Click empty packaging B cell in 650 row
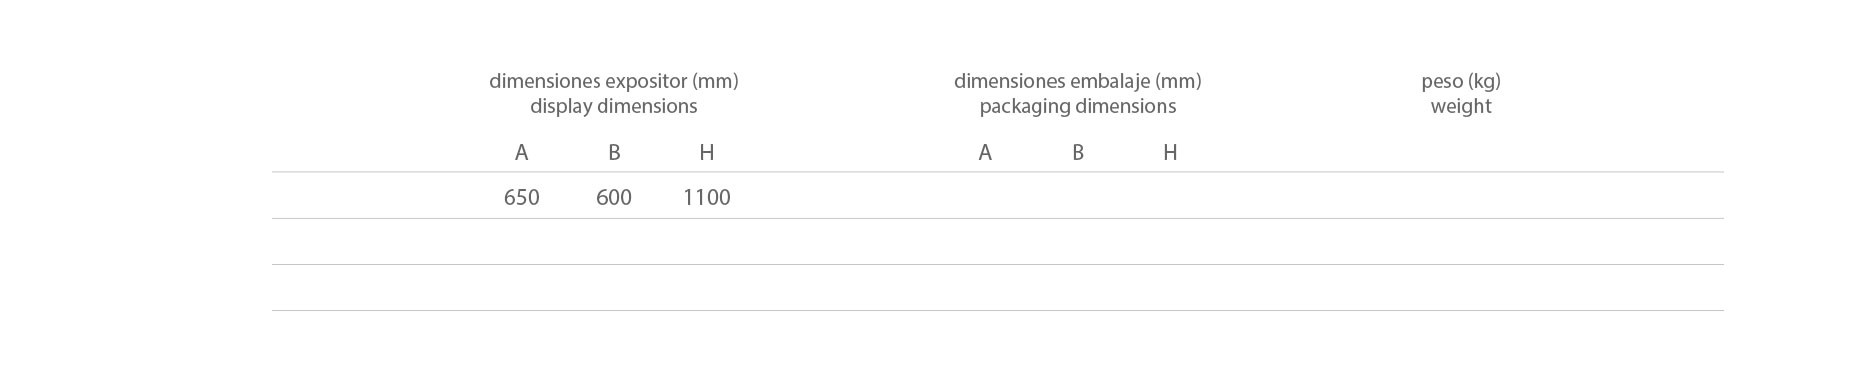This screenshot has height=372, width=1876. [x=1078, y=196]
